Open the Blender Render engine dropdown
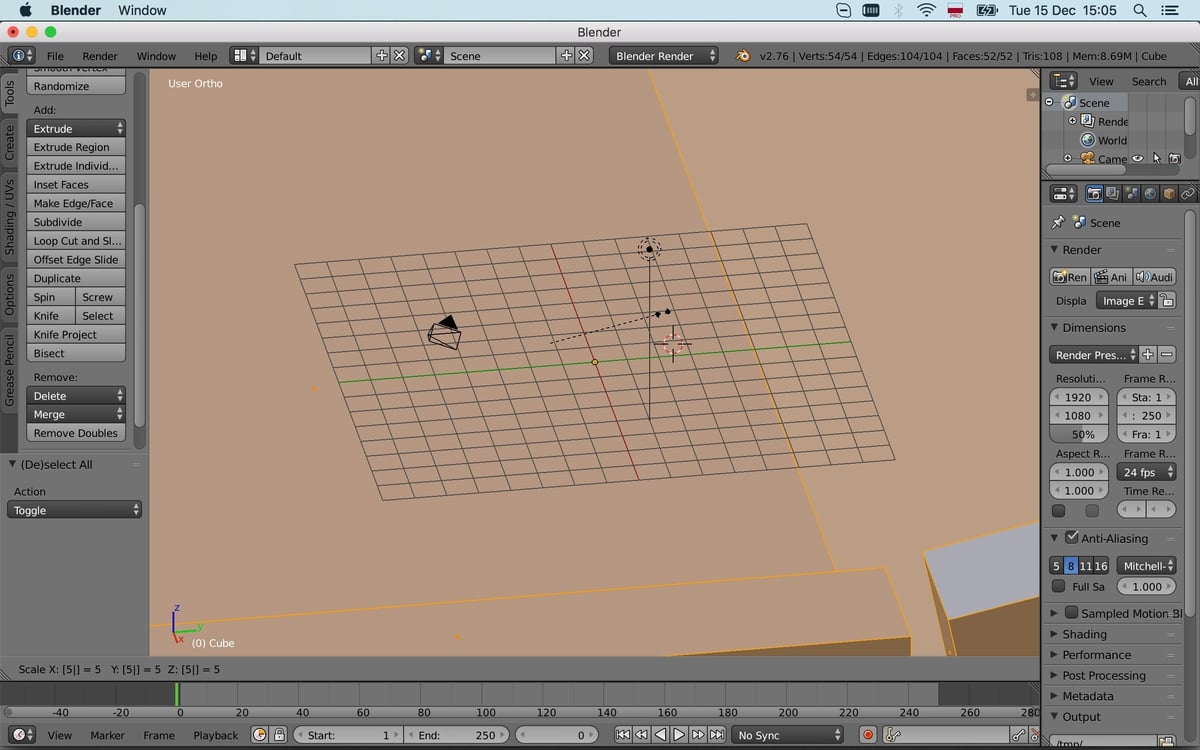Screen dimensions: 1200x750 [665, 56]
